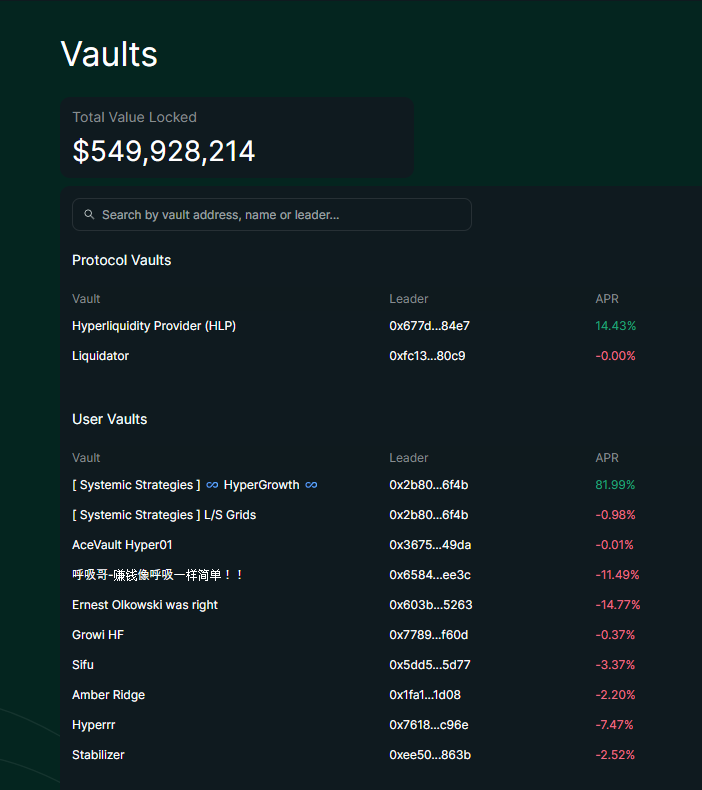
Task: Open Ernest Olkowski was right vault
Action: (145, 605)
